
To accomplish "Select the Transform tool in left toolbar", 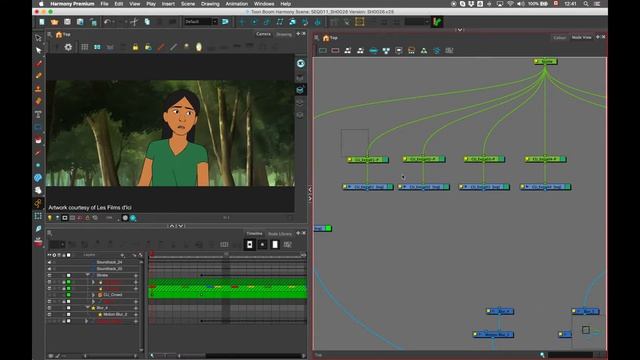I will tap(38, 38).
